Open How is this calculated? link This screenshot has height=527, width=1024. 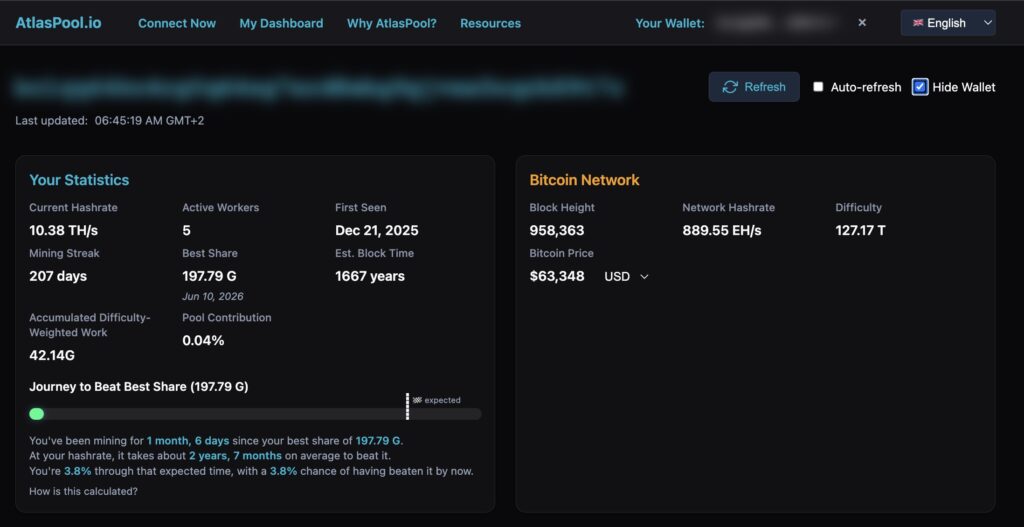click(84, 491)
